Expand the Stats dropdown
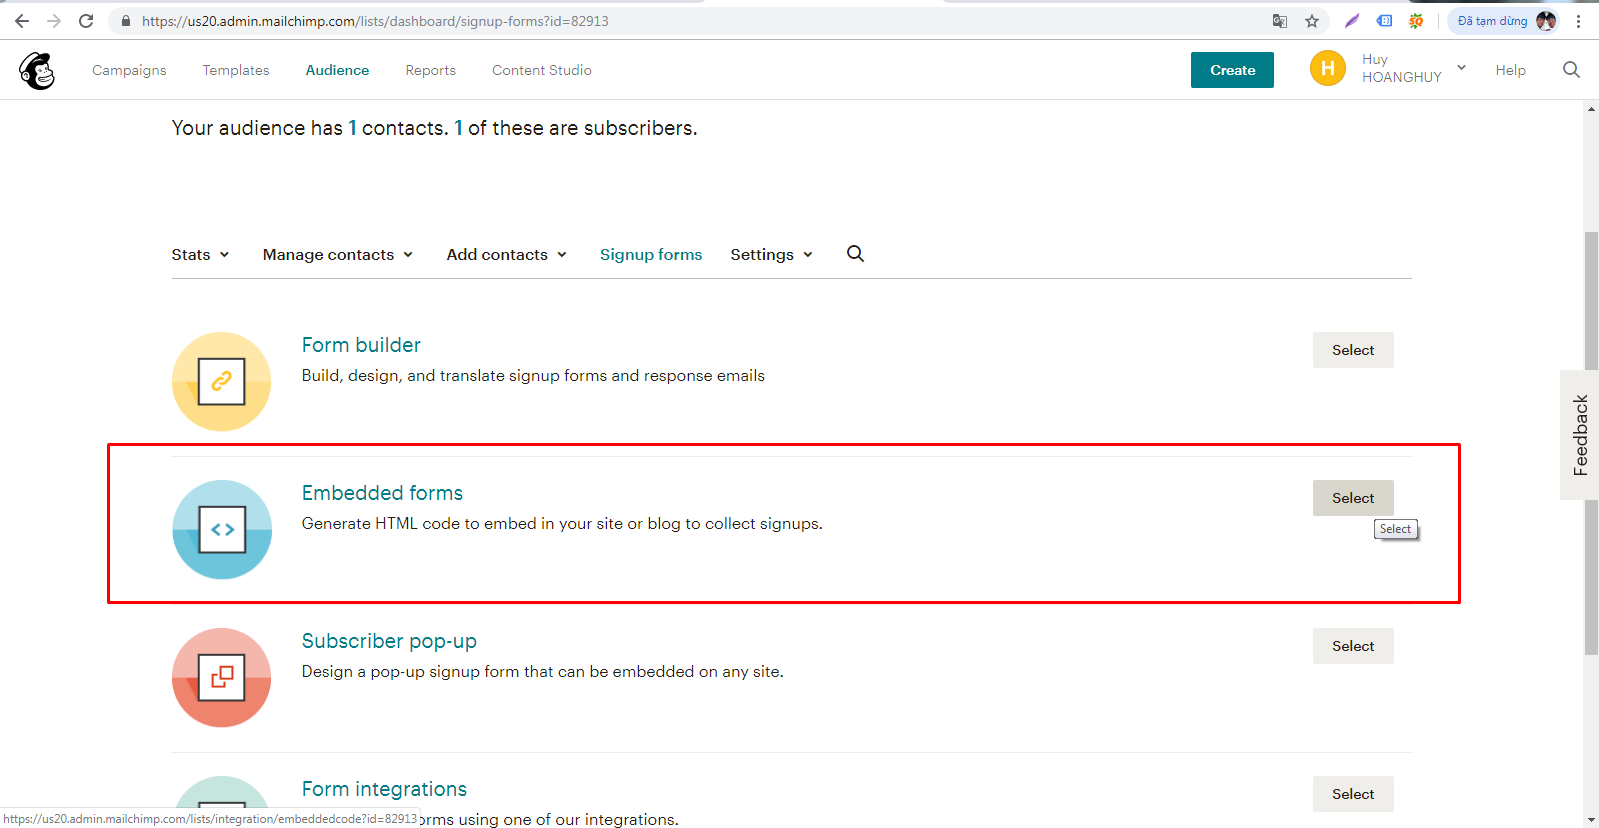This screenshot has width=1599, height=828. coord(200,255)
